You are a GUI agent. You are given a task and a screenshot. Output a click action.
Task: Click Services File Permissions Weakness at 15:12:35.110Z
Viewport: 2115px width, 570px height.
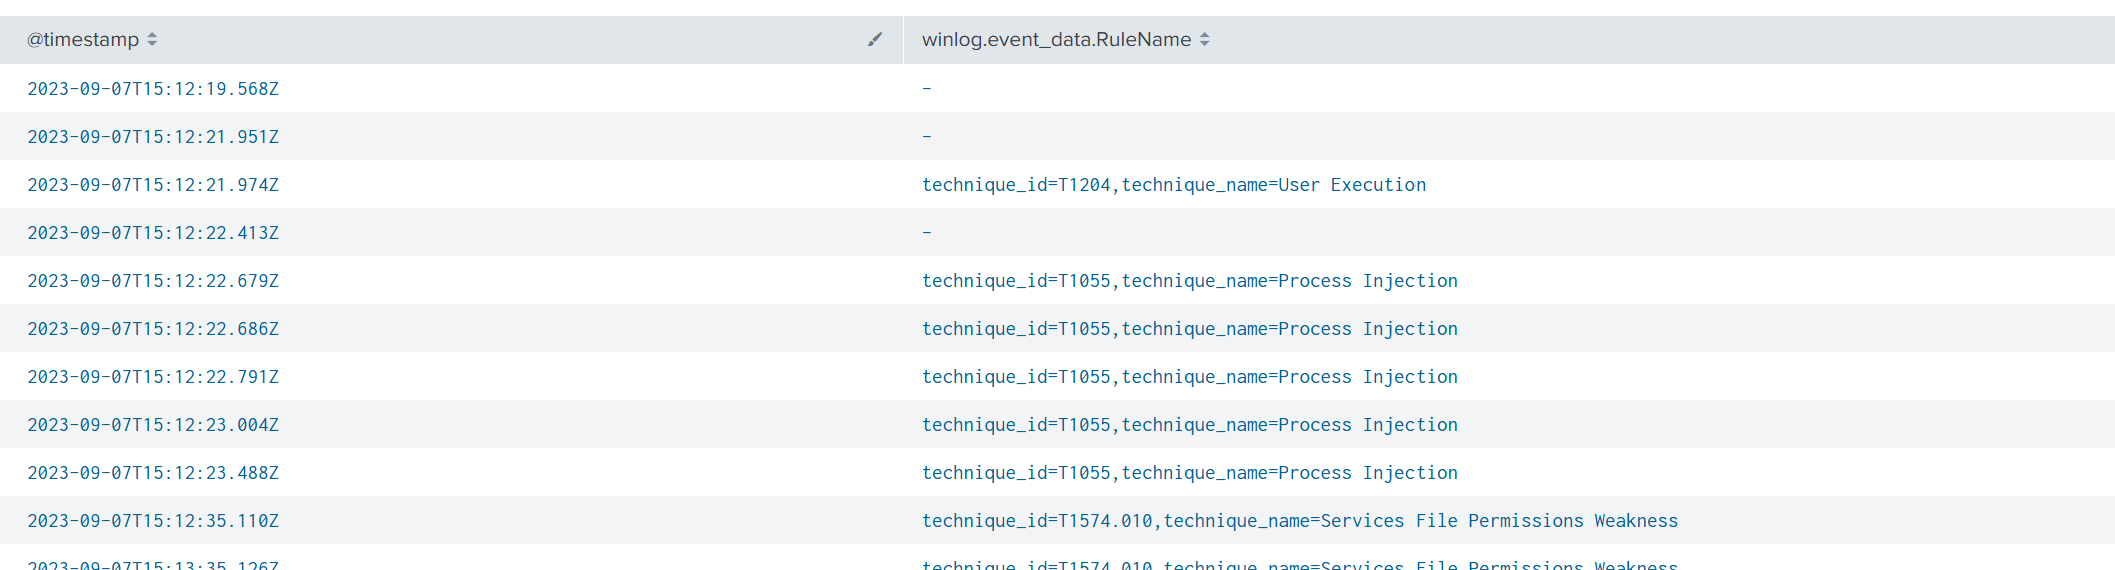coord(1299,521)
